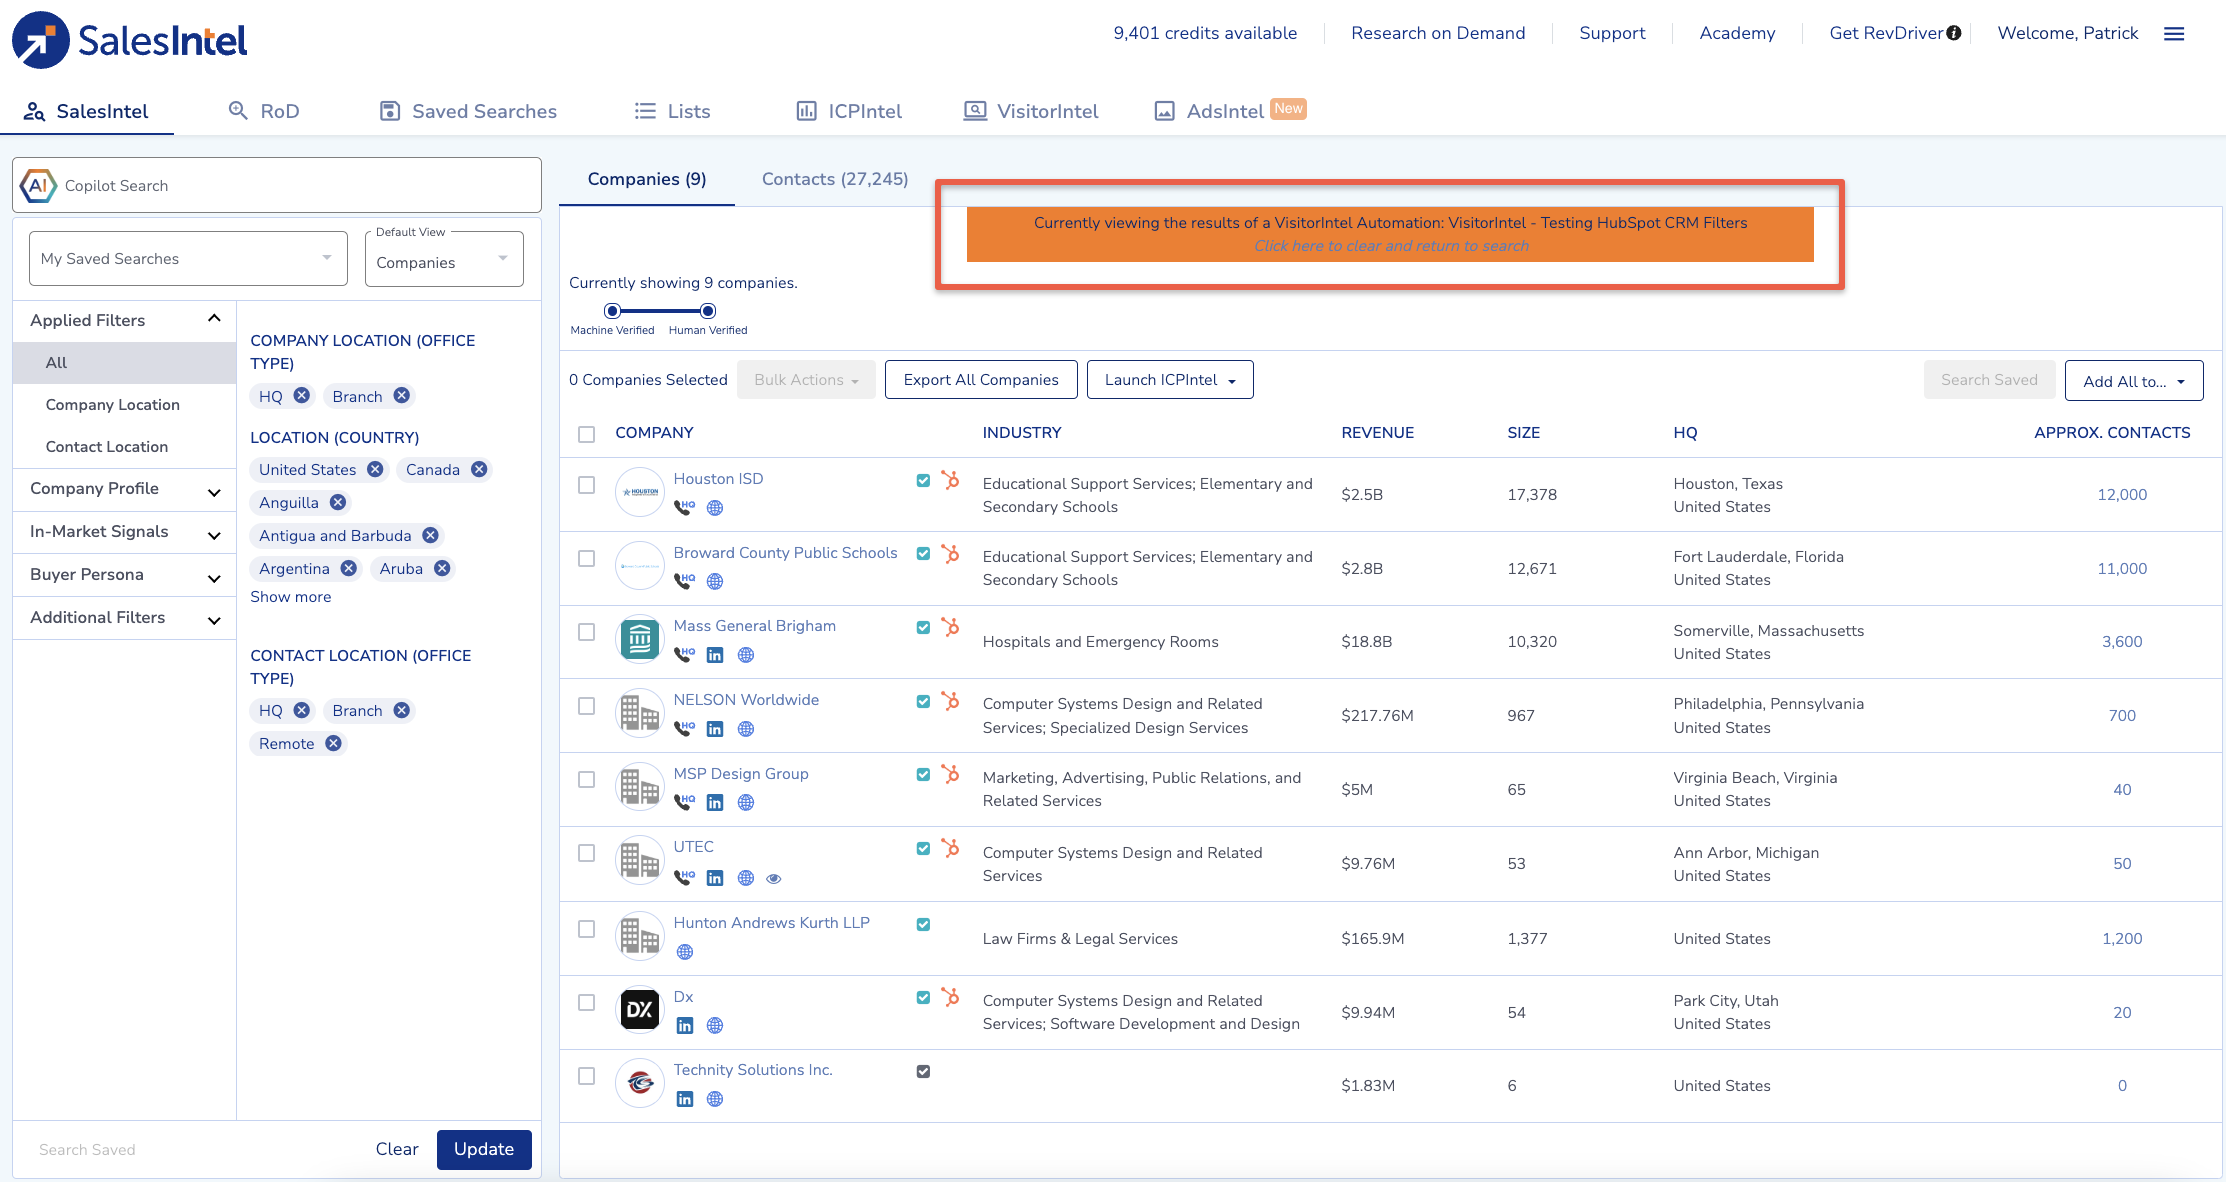Screen dimensions: 2226x1182
Task: Select the Technity Solutions Inc. checkbox
Action: 587,1076
